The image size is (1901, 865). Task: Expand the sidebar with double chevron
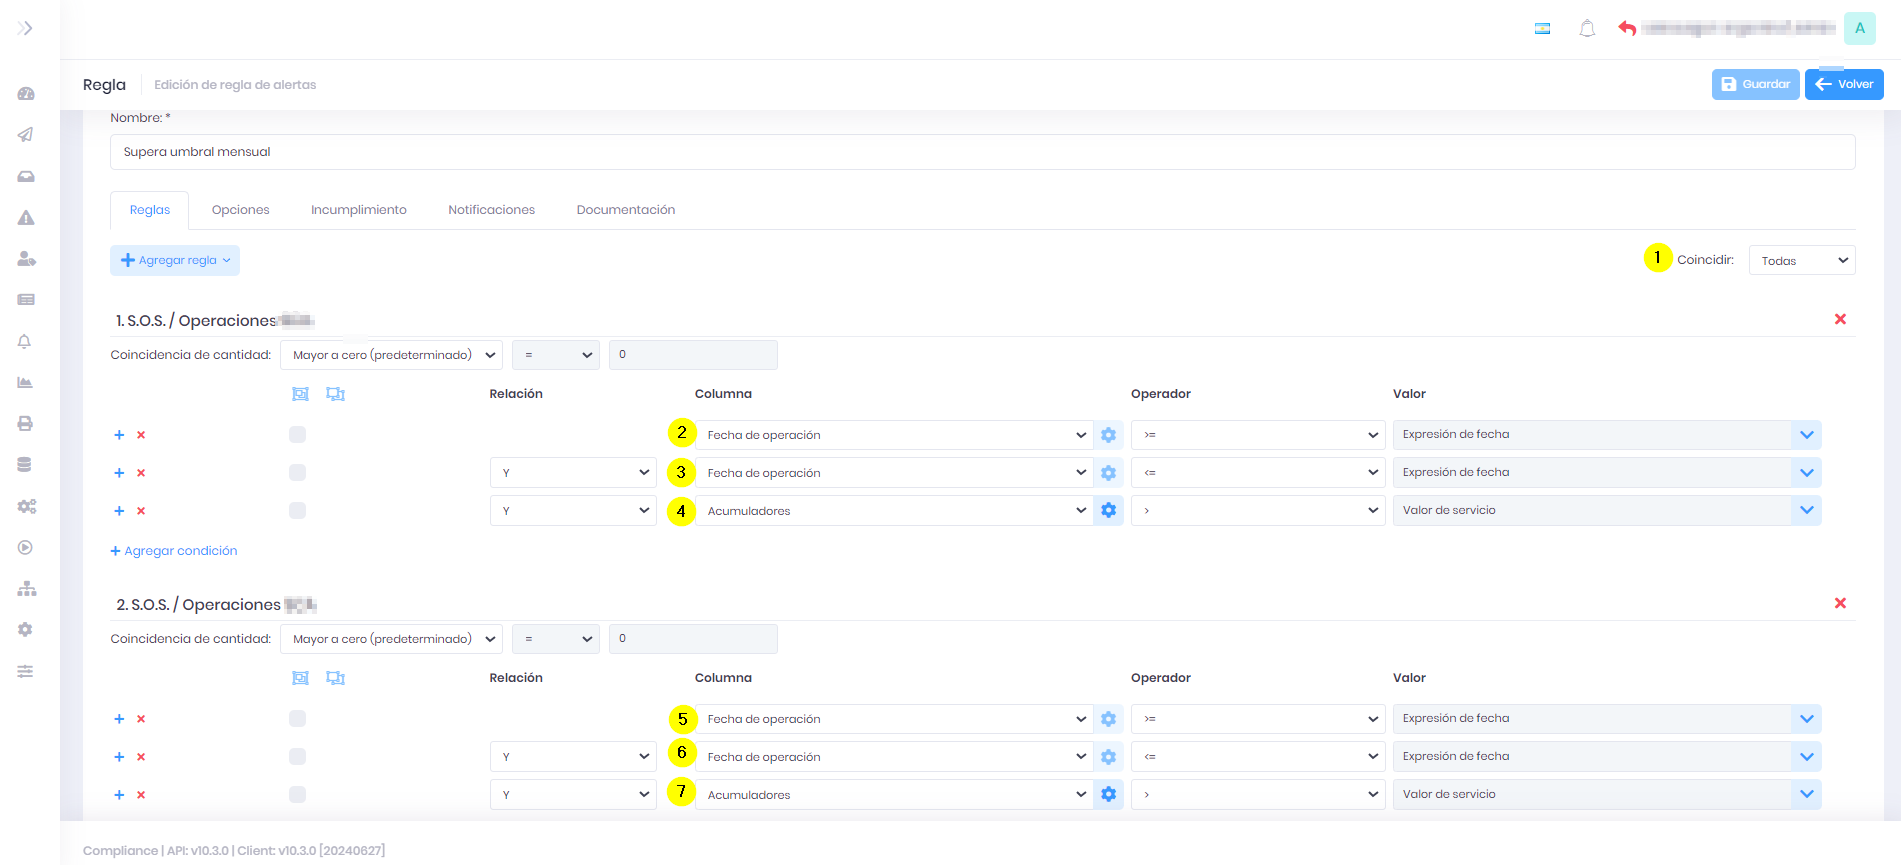tap(25, 28)
